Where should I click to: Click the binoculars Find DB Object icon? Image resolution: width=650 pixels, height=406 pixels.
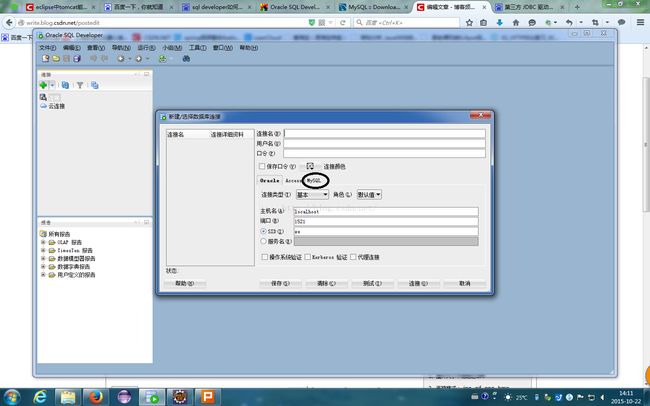tap(187, 59)
